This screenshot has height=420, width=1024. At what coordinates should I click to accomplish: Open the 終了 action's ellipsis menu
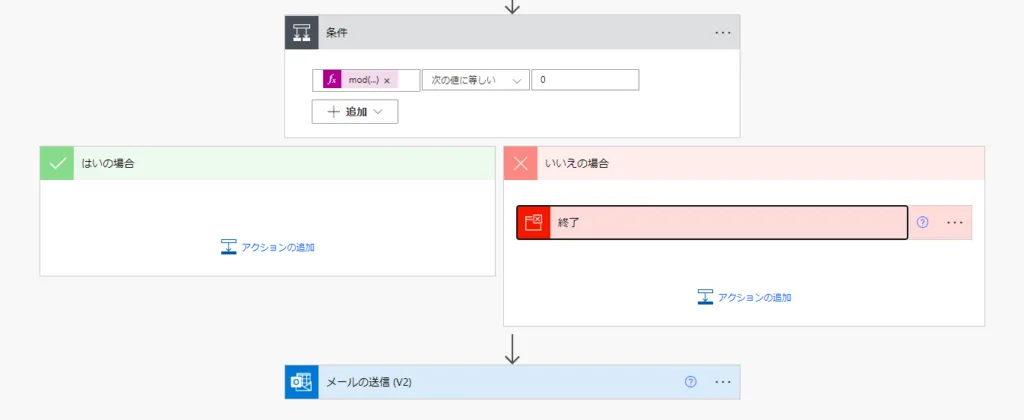point(954,222)
